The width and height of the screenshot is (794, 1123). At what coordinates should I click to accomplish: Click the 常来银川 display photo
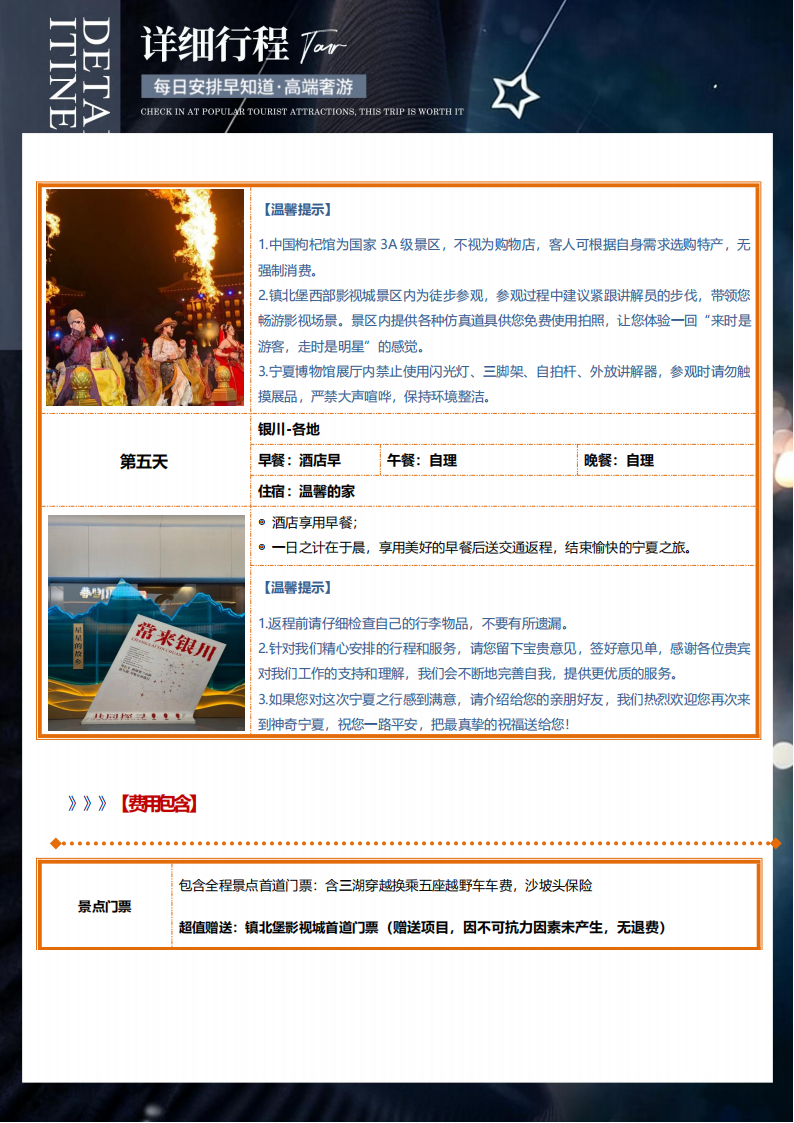point(147,622)
